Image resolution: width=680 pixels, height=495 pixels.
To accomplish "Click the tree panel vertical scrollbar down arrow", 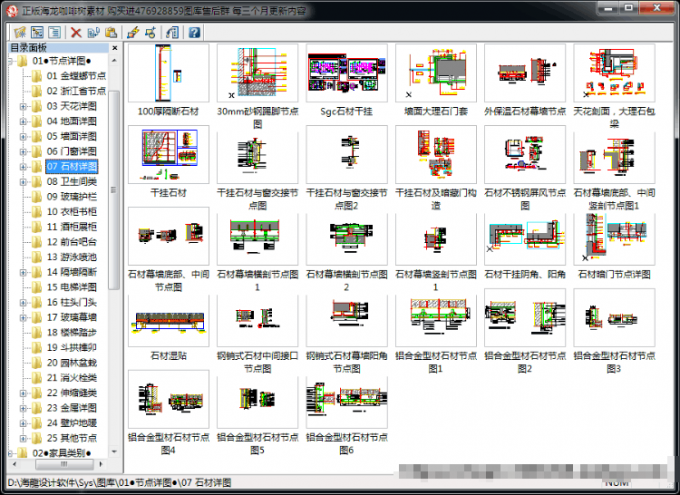I will (x=114, y=452).
